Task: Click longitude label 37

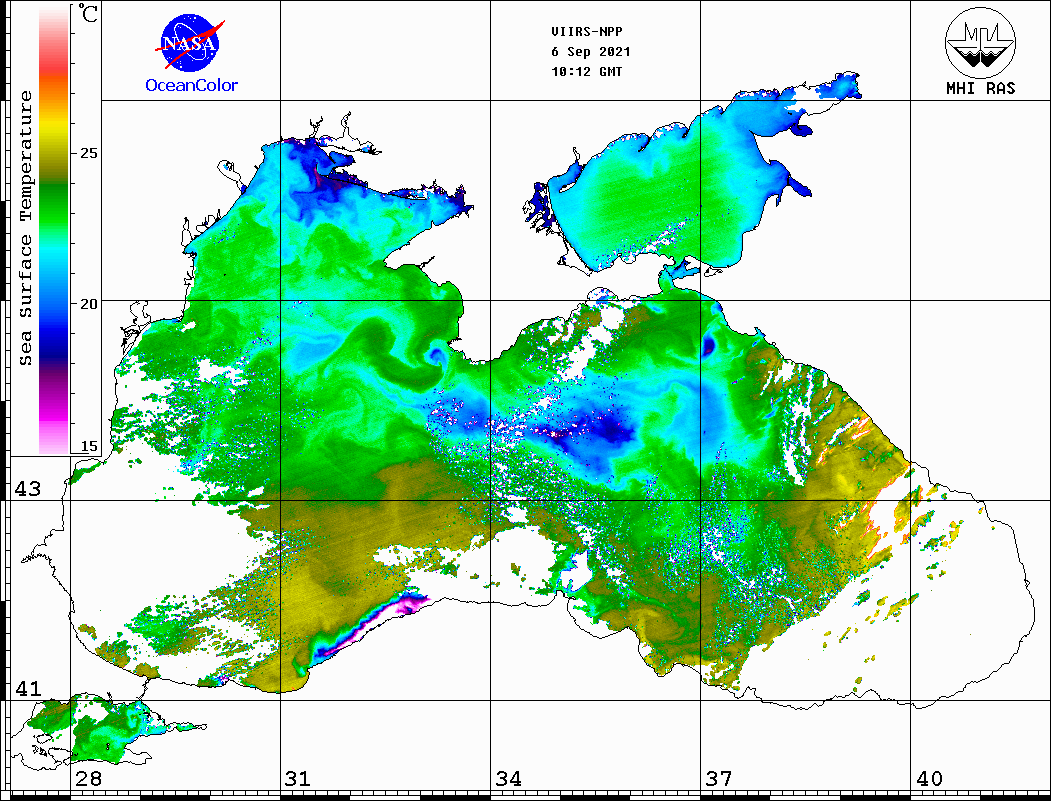Action: pyautogui.click(x=718, y=778)
